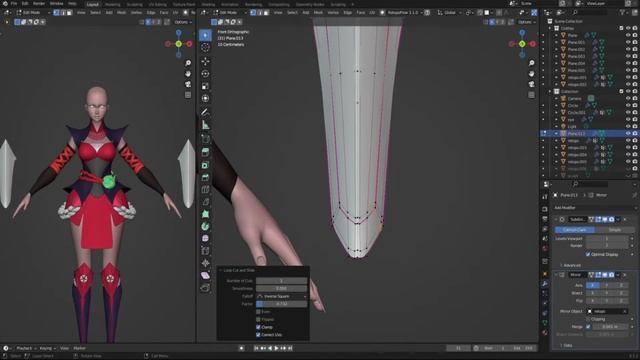This screenshot has height=360, width=640.
Task: Click the zoom magnifier in right viewport
Action: pyautogui.click(x=531, y=63)
